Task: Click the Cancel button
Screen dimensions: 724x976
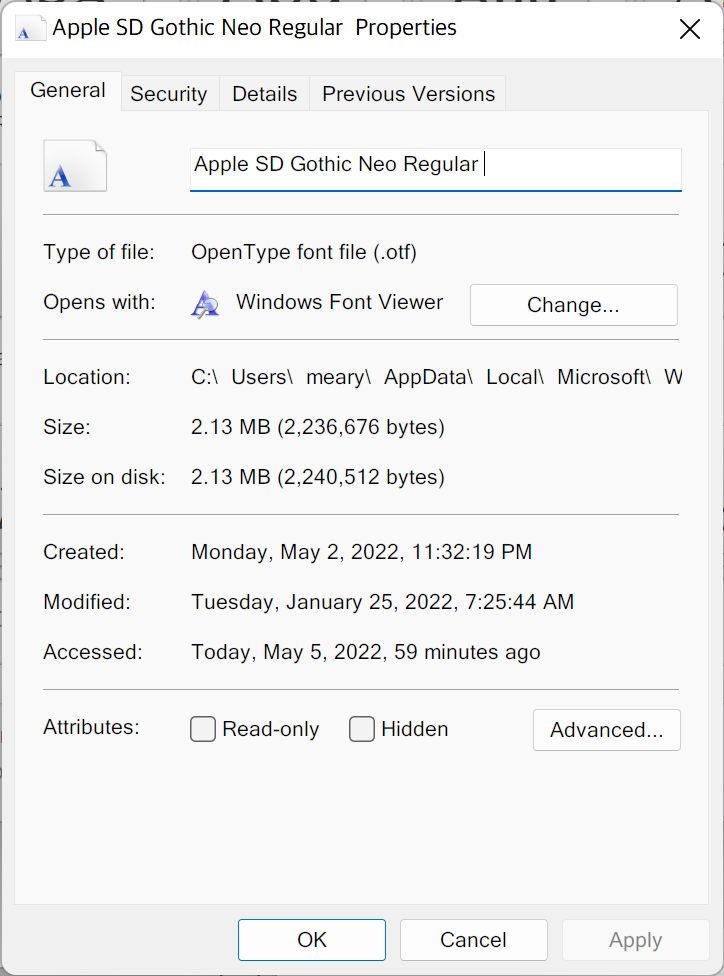Action: (x=474, y=940)
